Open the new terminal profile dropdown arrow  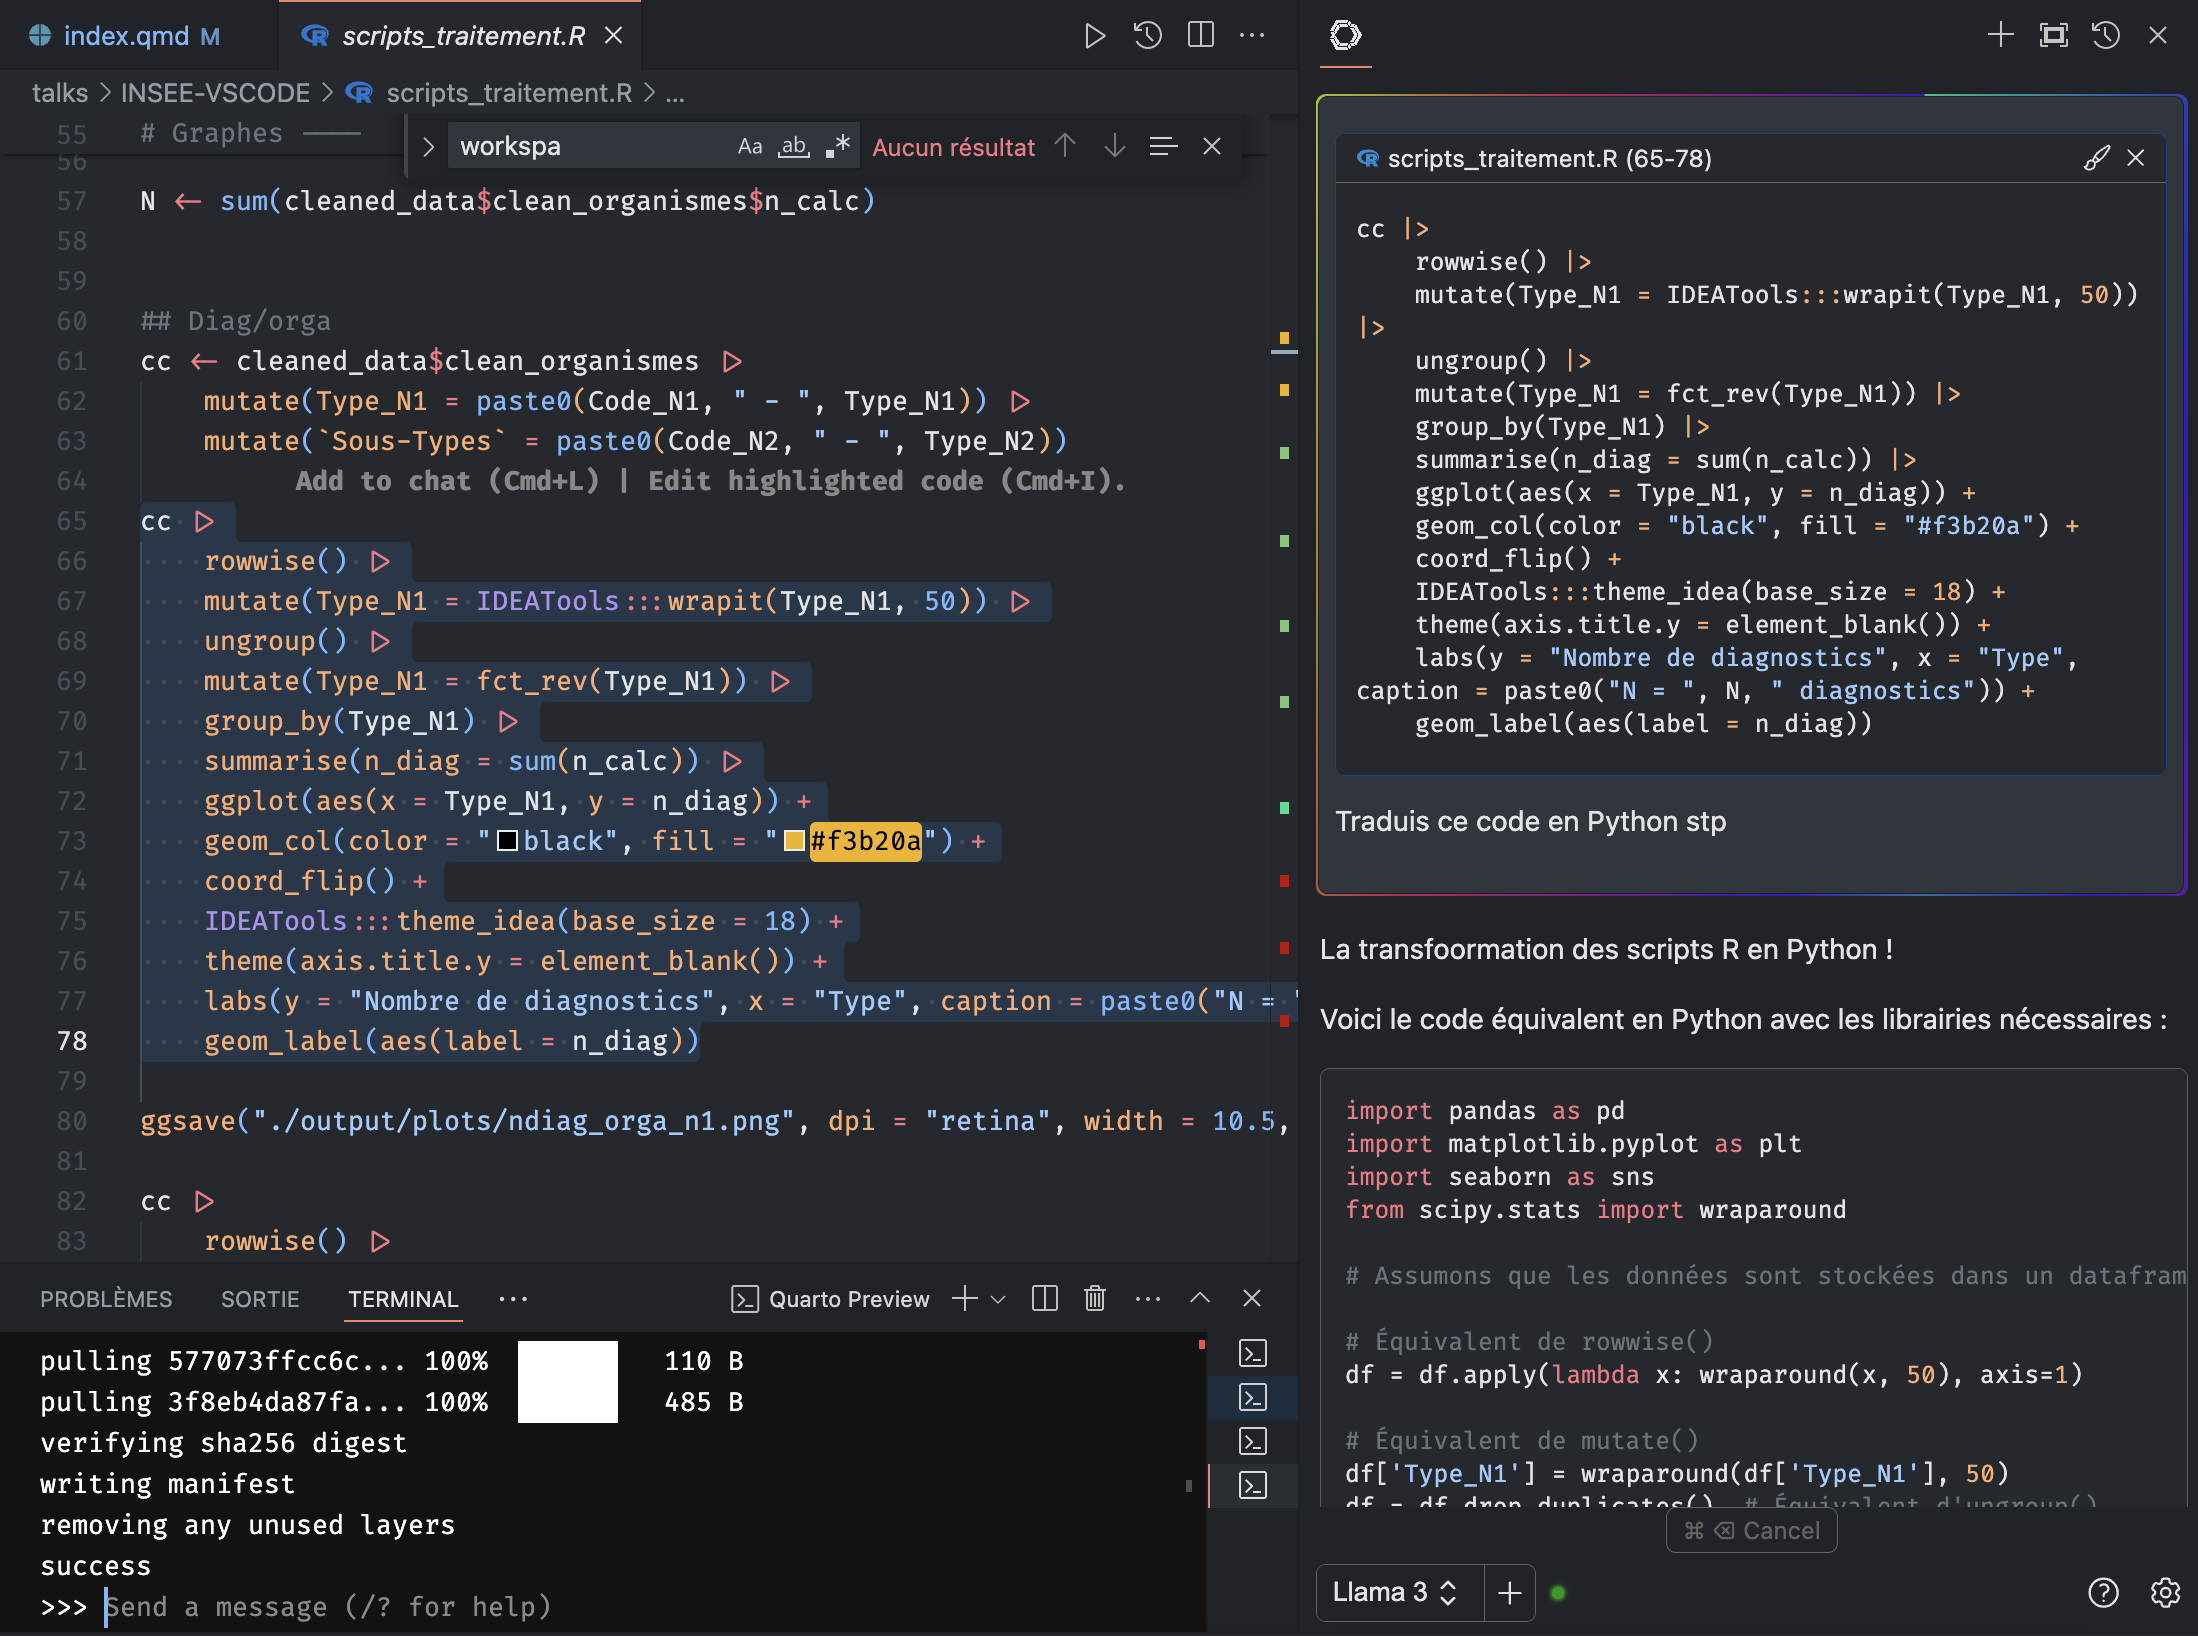[998, 1299]
